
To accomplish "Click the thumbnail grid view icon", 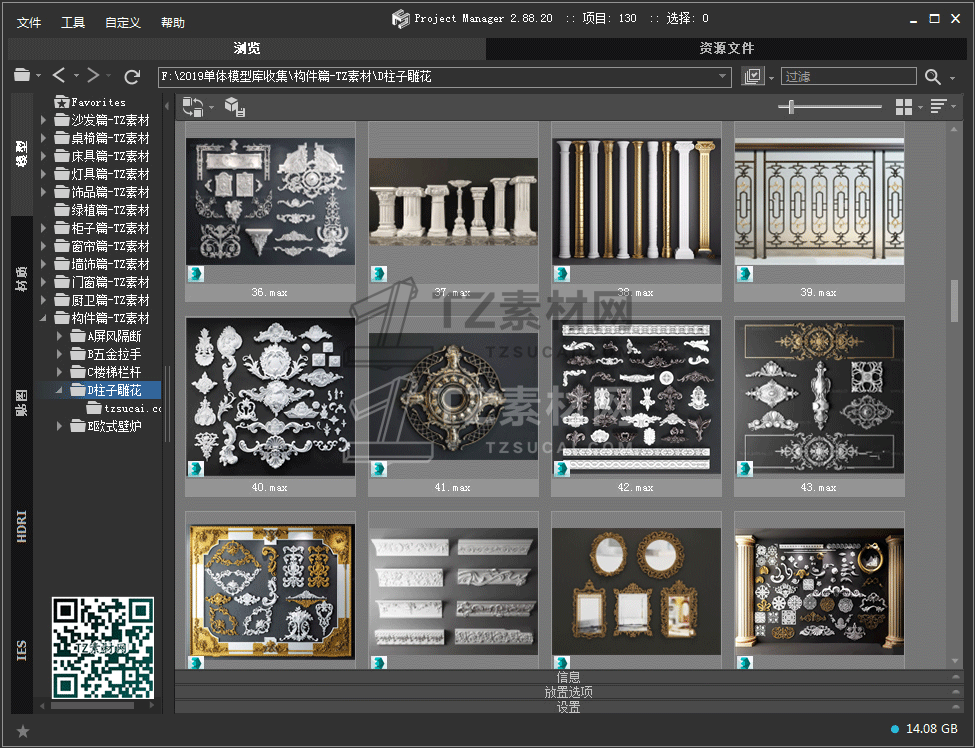I will pyautogui.click(x=904, y=107).
